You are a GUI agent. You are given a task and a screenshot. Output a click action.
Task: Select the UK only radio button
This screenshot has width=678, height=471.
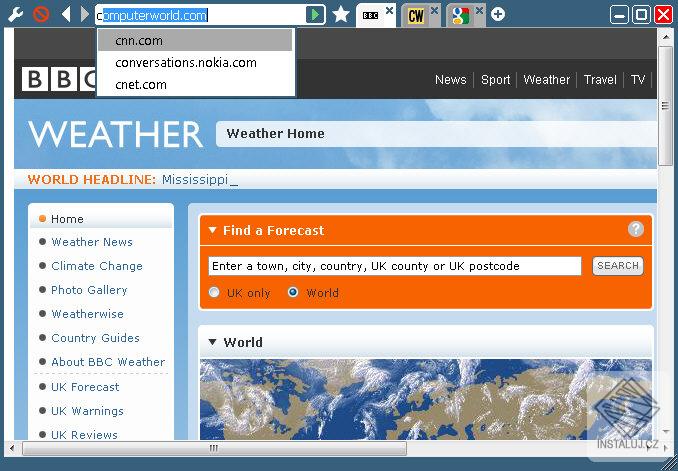[x=214, y=292]
